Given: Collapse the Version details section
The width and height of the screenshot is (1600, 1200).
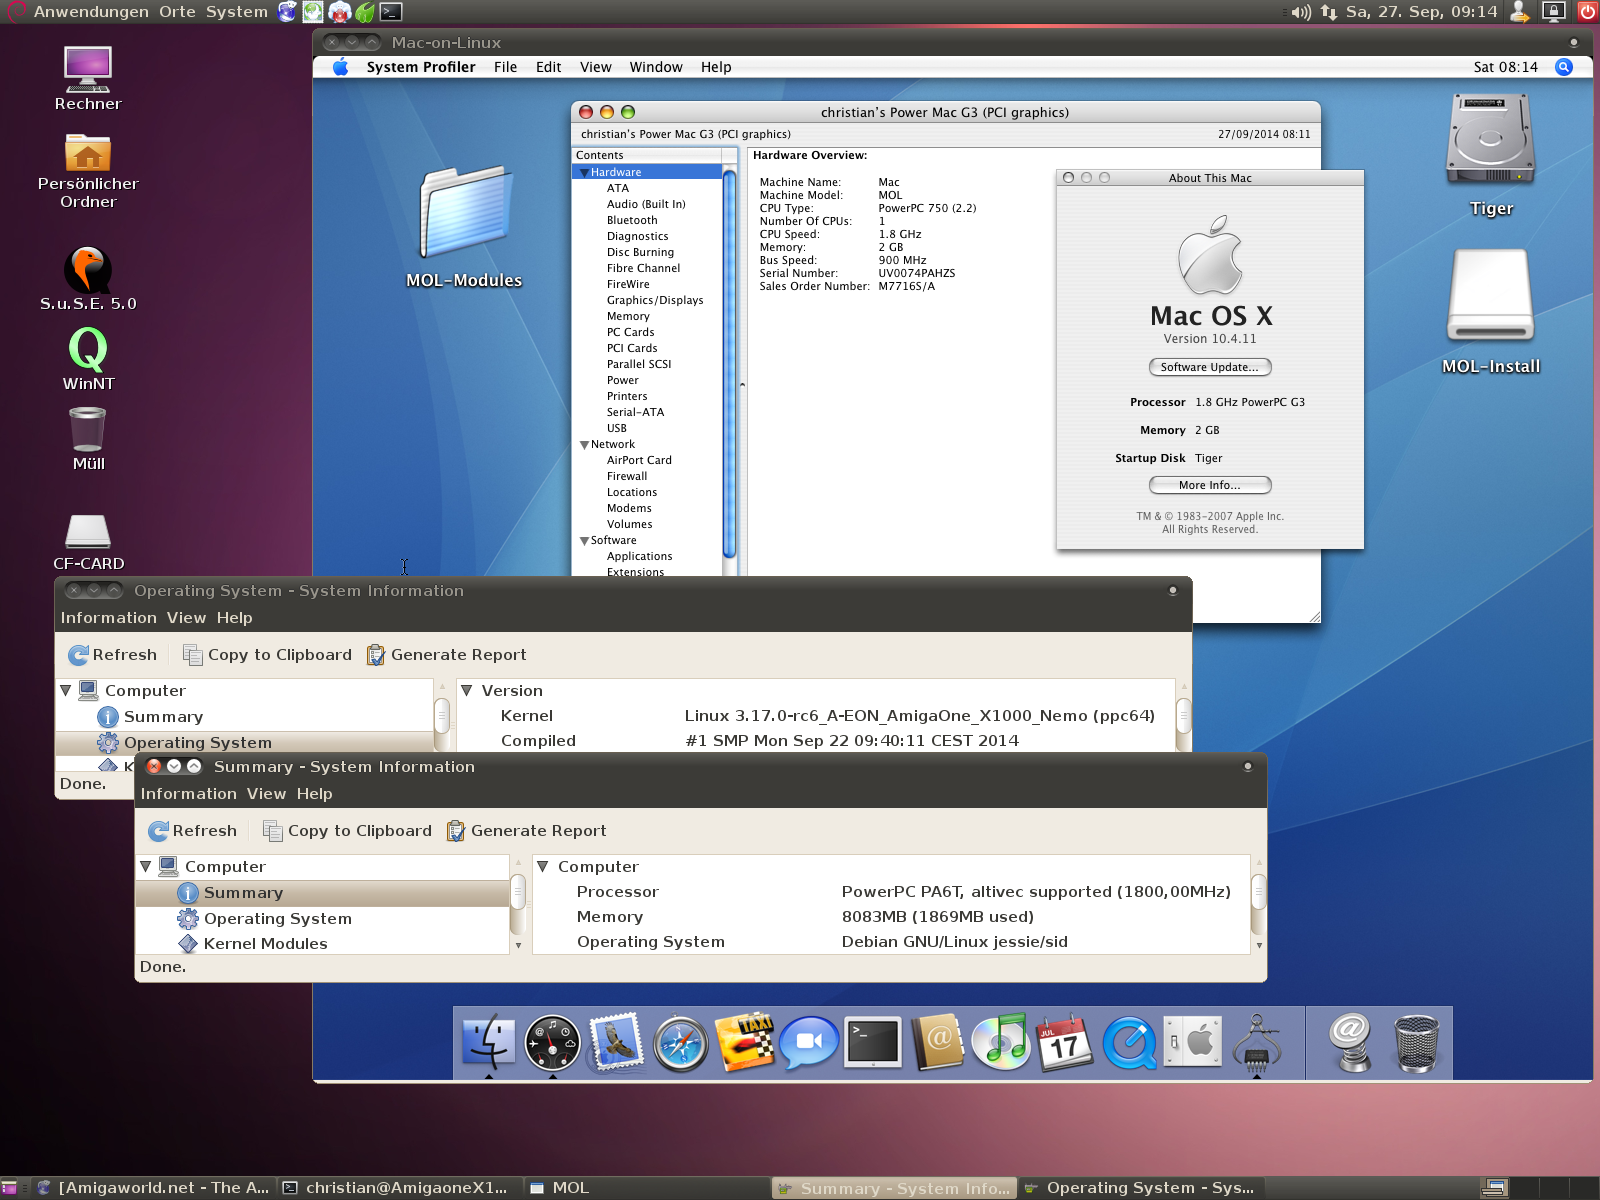Looking at the screenshot, I should pos(466,690).
